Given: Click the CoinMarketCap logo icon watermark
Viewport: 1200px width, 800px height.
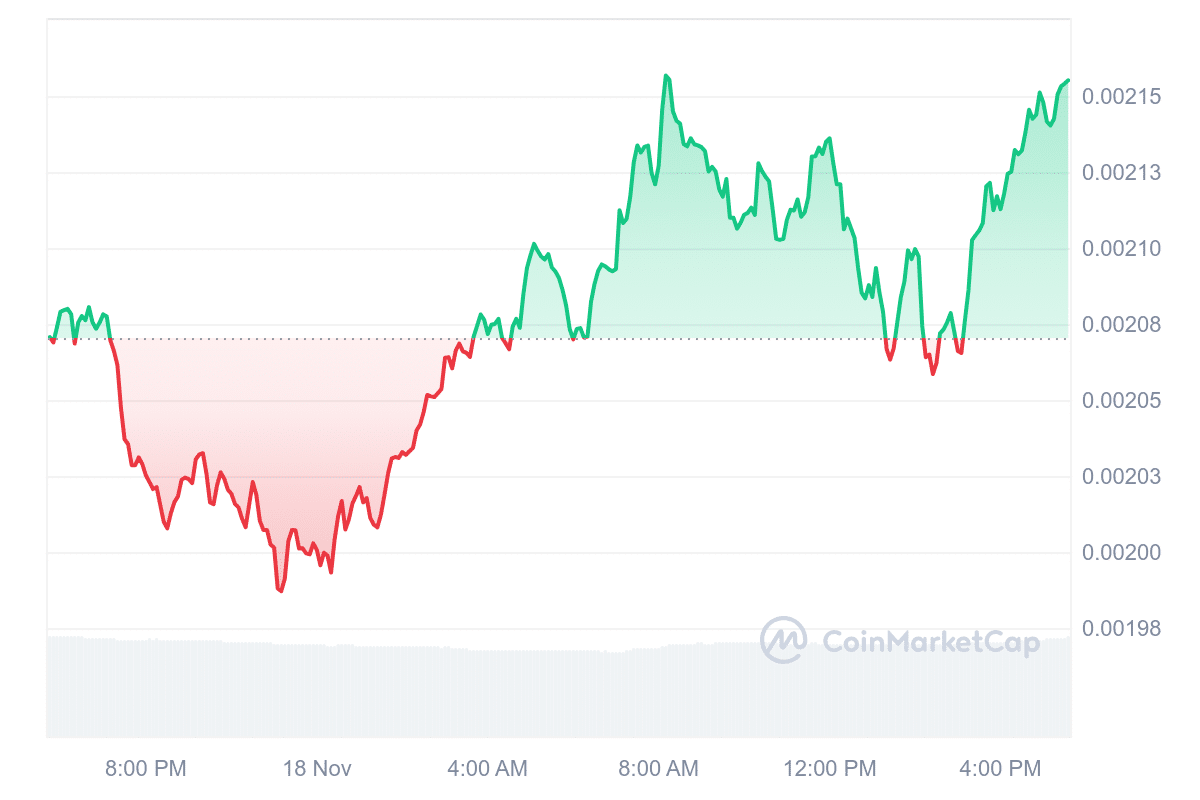Looking at the screenshot, I should point(783,640).
